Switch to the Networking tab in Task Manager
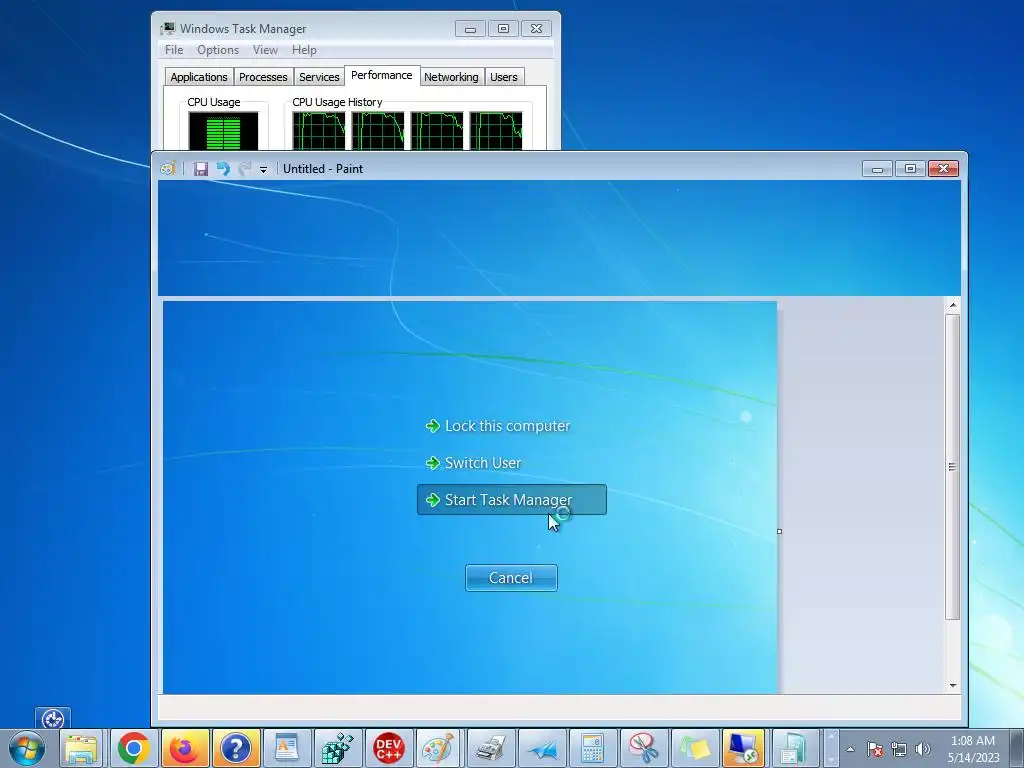This screenshot has width=1024, height=768. coord(451,77)
